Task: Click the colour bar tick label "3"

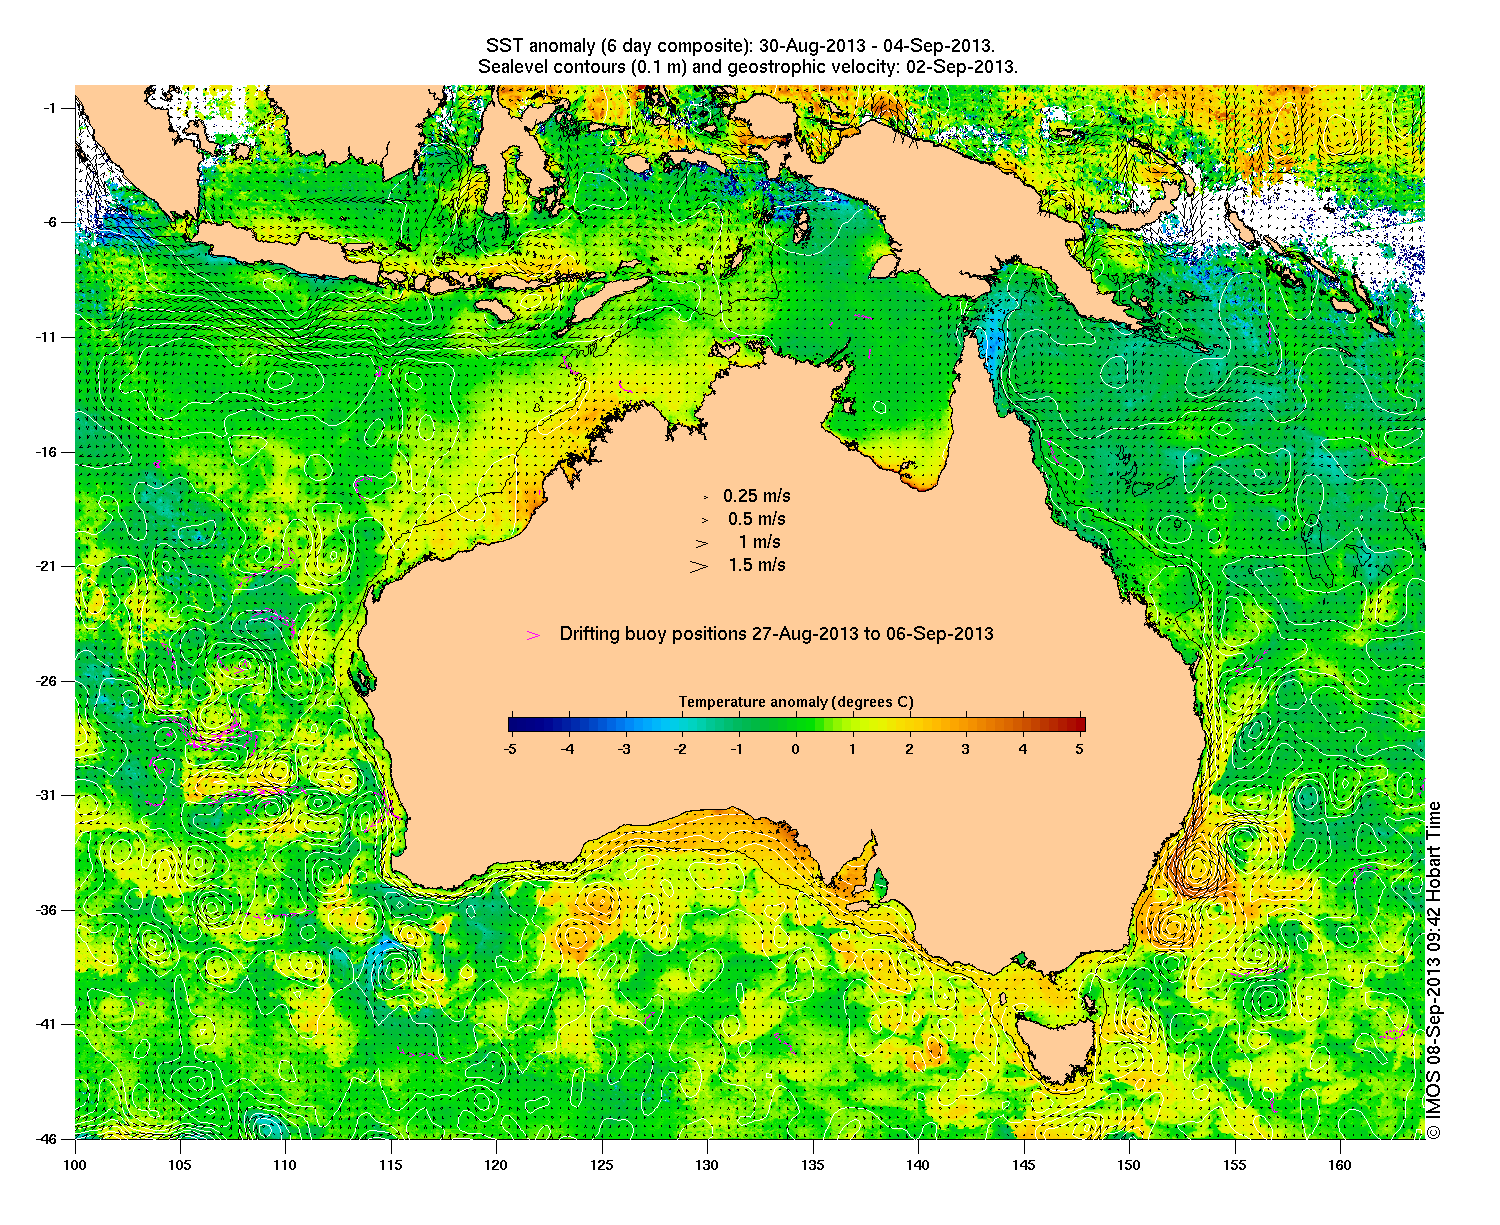Action: 966,748
